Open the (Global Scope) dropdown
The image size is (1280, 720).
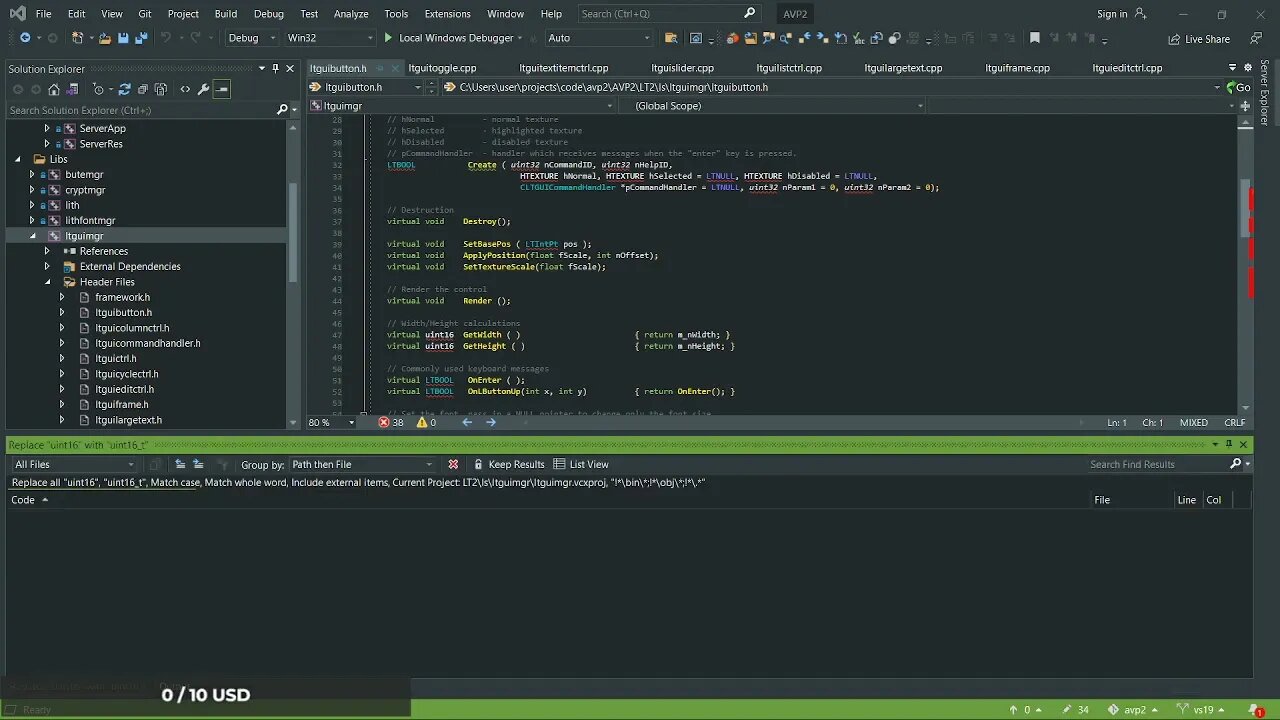(775, 105)
